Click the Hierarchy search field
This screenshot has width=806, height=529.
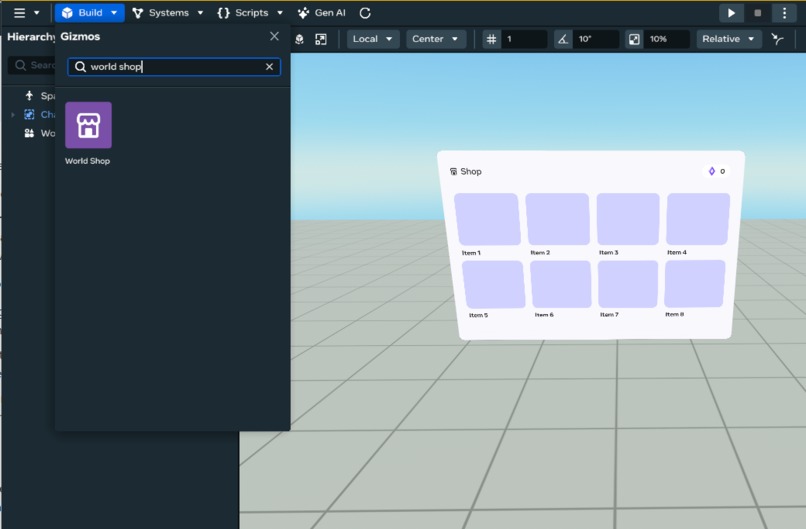point(32,65)
